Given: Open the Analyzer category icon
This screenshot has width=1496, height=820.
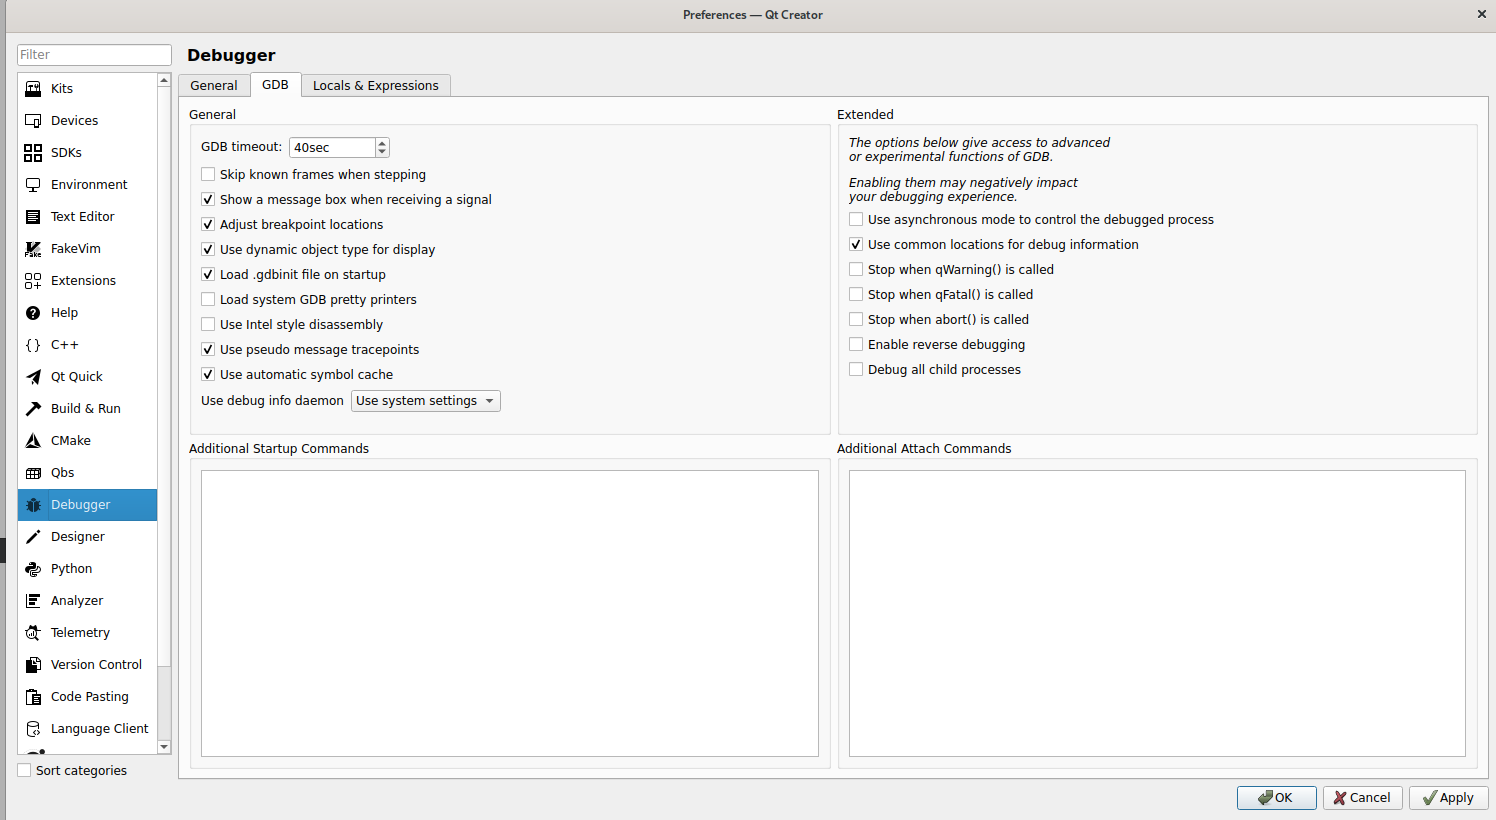Looking at the screenshot, I should pos(33,601).
